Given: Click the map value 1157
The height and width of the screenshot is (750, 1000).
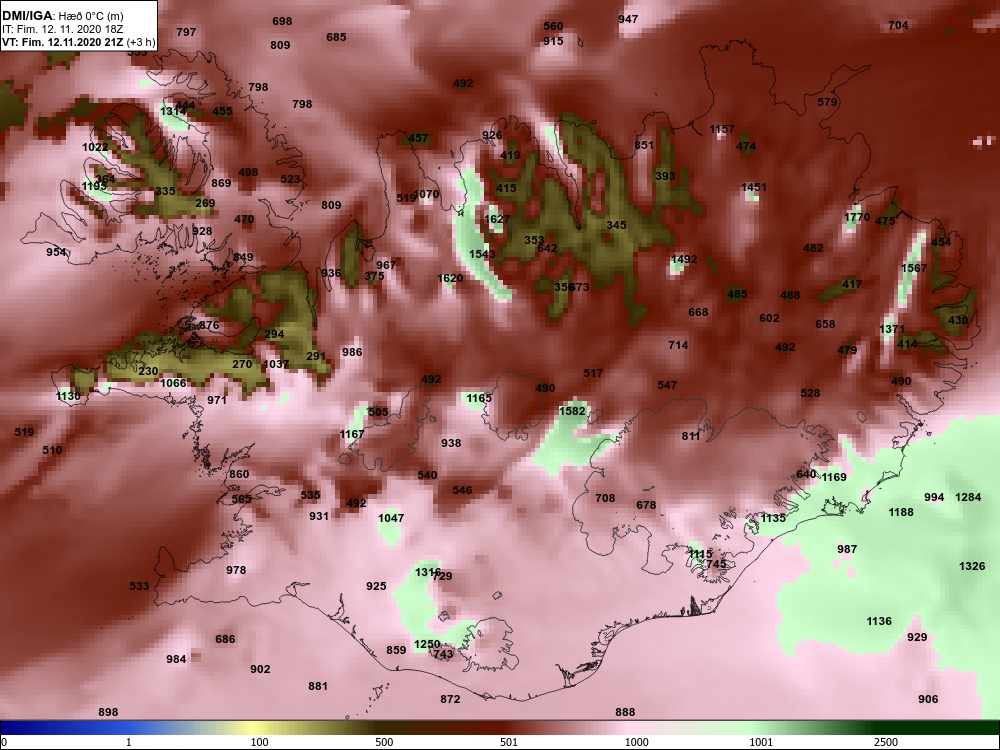Looking at the screenshot, I should (x=722, y=129).
